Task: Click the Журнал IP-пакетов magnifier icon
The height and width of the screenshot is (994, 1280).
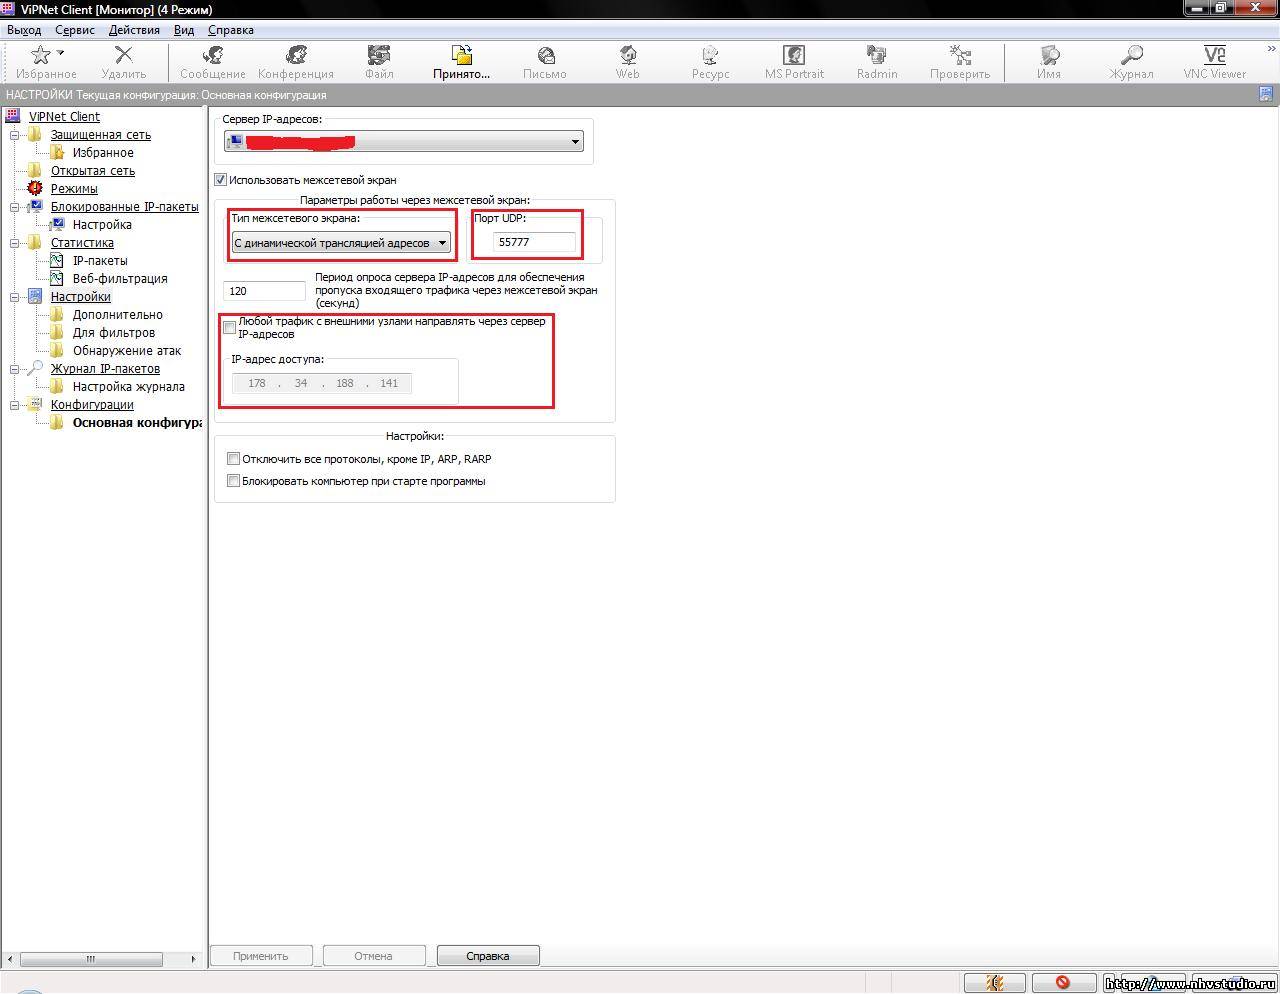Action: tap(35, 368)
